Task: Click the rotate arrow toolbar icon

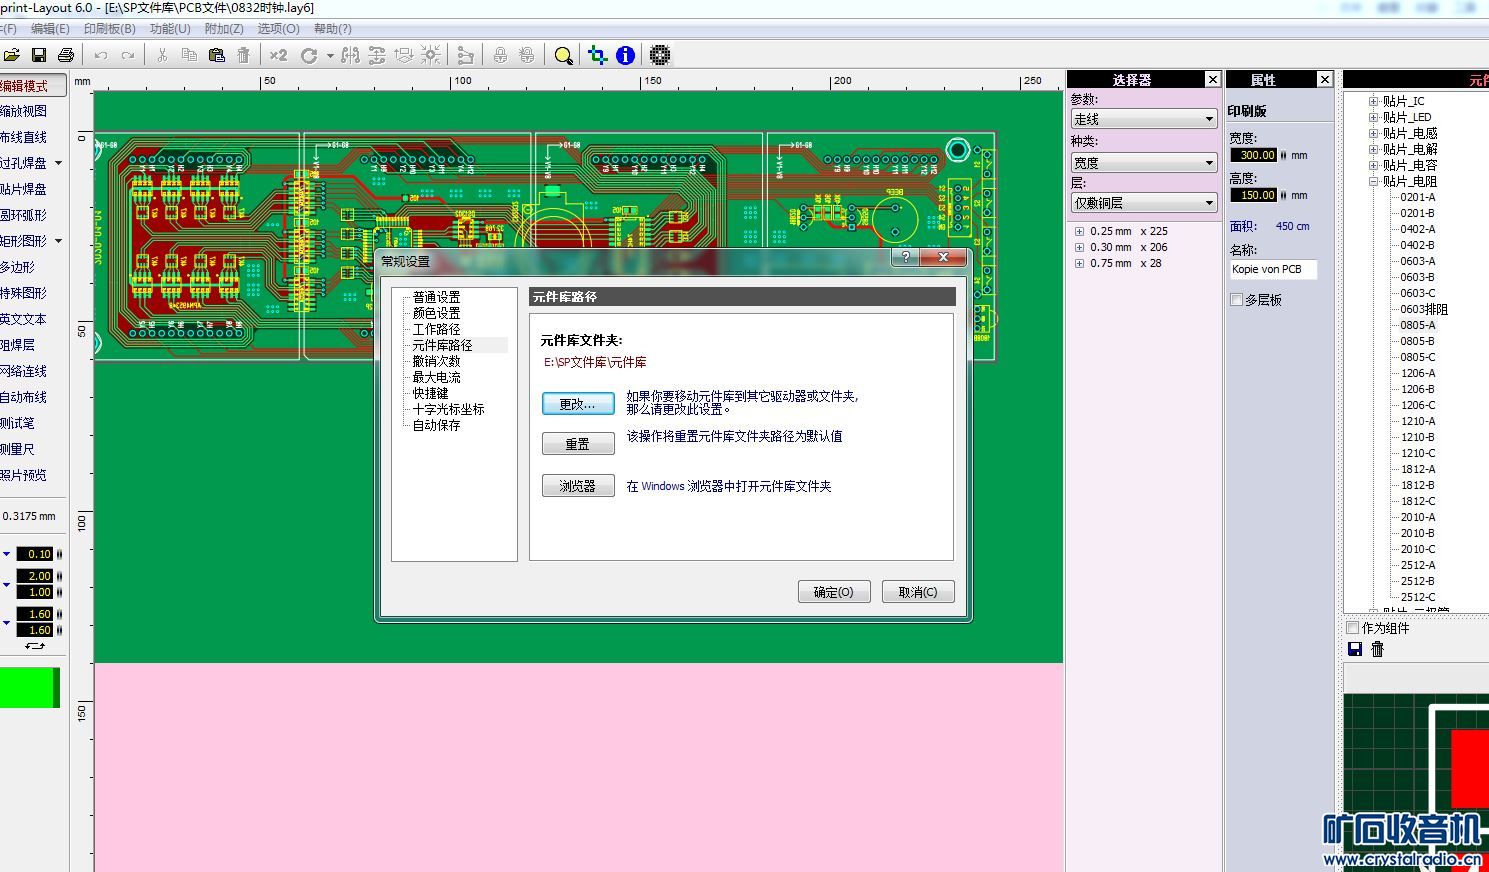Action: coord(309,55)
